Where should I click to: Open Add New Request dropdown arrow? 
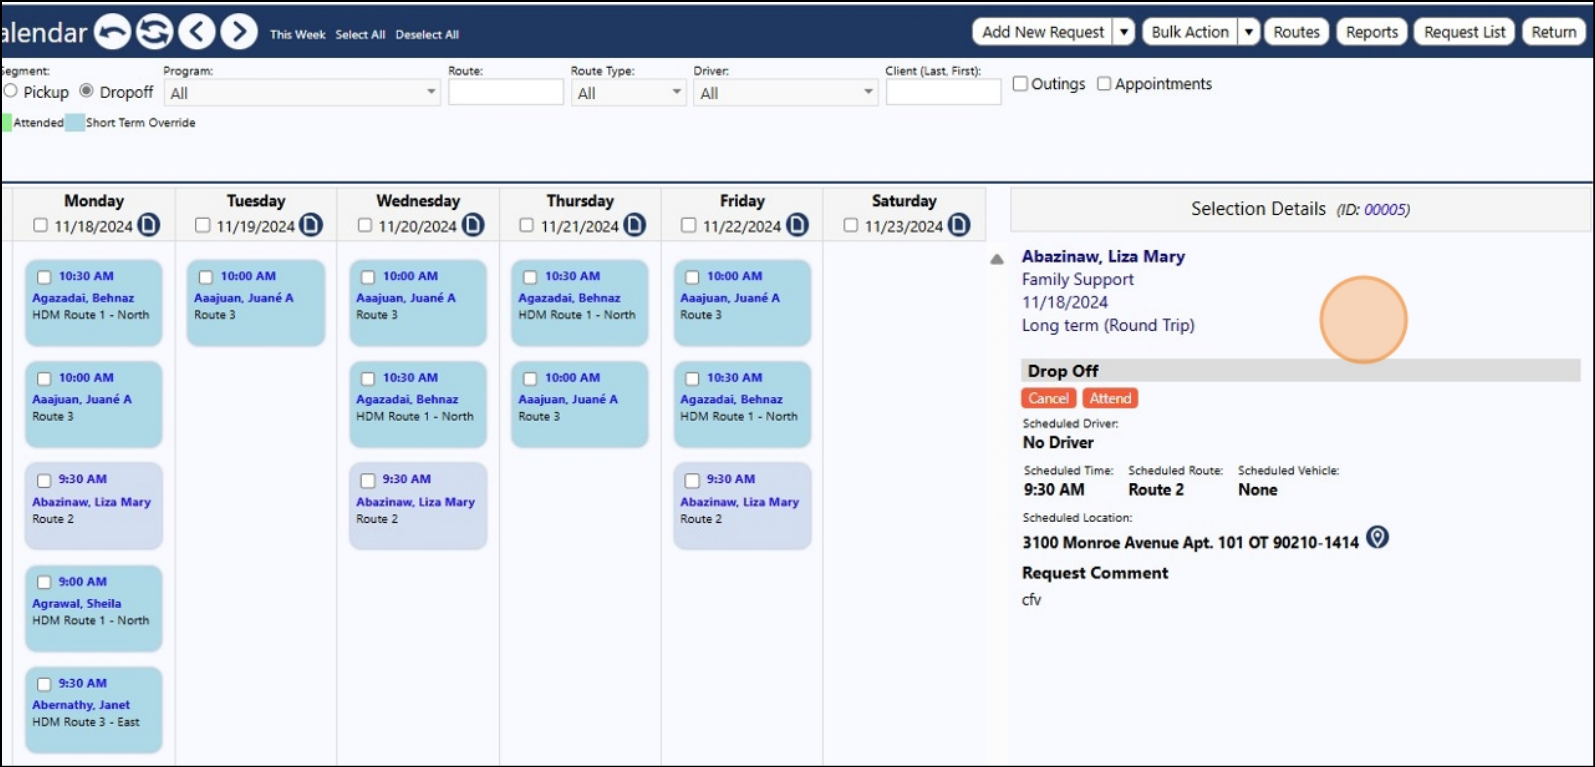click(1124, 32)
